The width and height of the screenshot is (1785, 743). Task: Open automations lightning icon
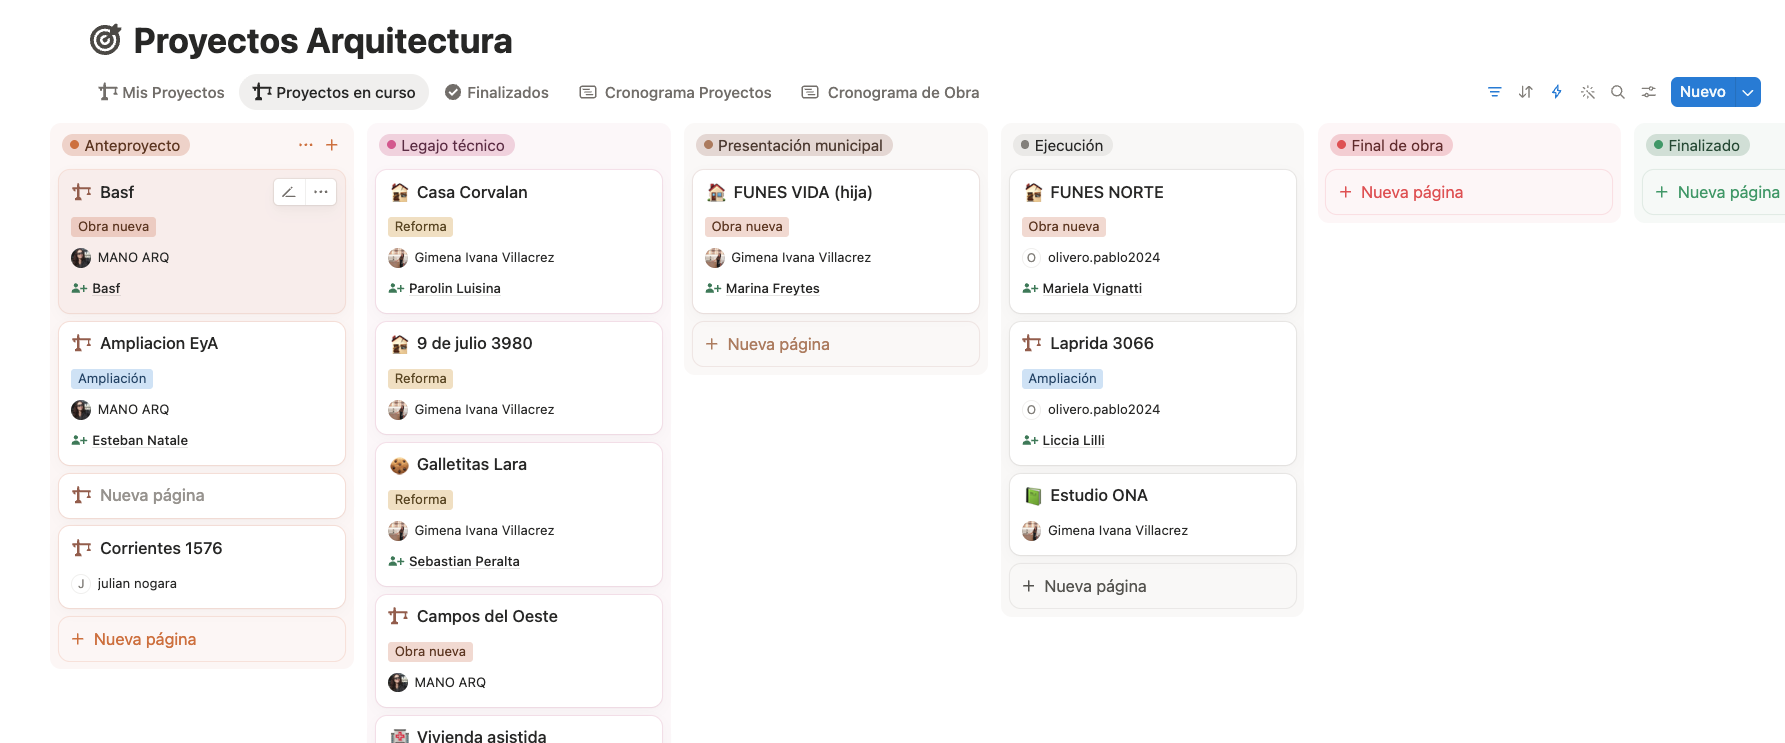1556,92
